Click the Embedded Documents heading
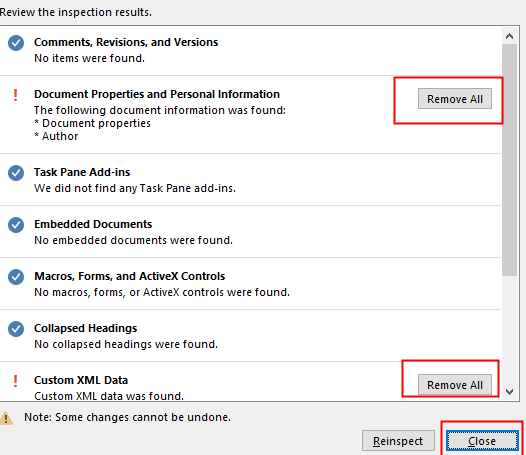The width and height of the screenshot is (526, 455). coord(93,224)
